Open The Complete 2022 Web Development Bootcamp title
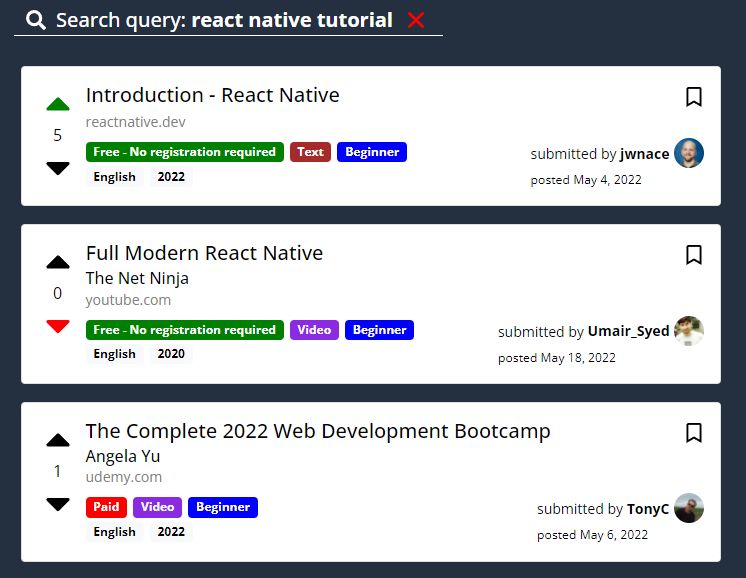 click(x=318, y=431)
